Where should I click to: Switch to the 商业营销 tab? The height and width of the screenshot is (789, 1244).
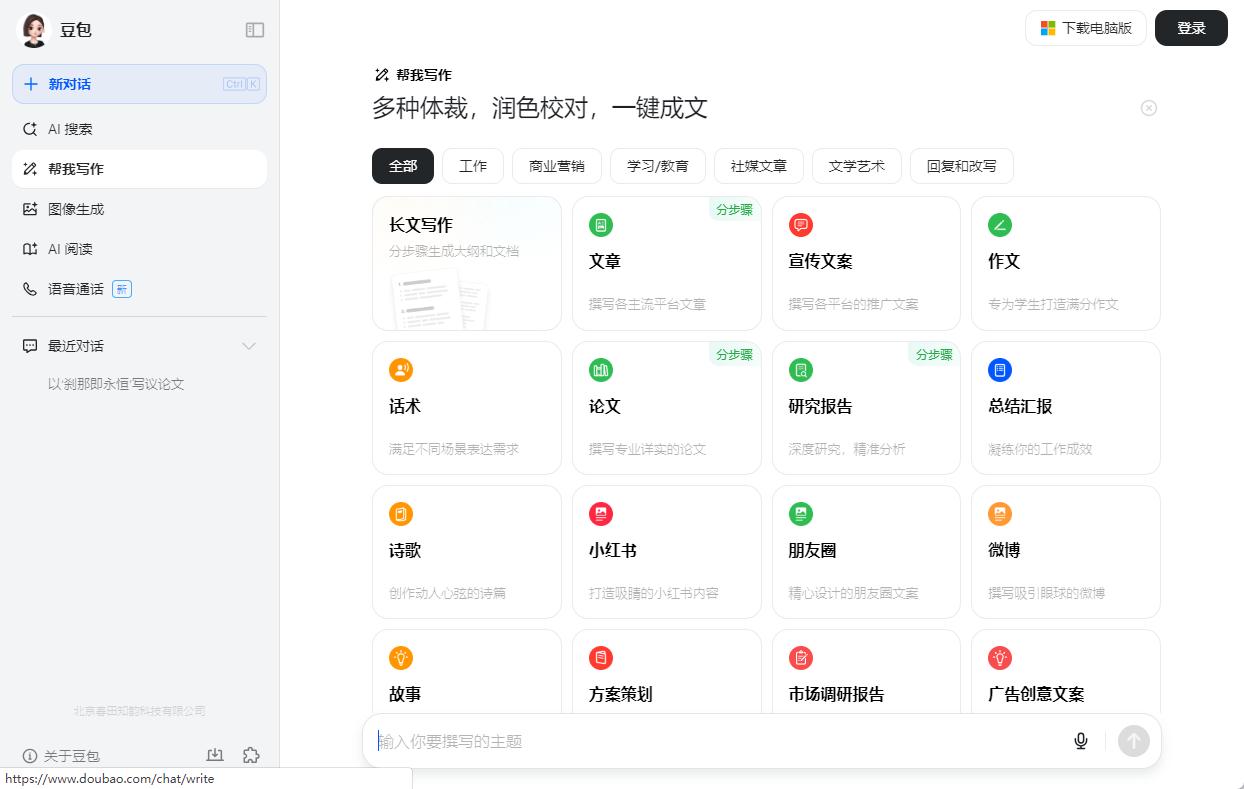[556, 166]
